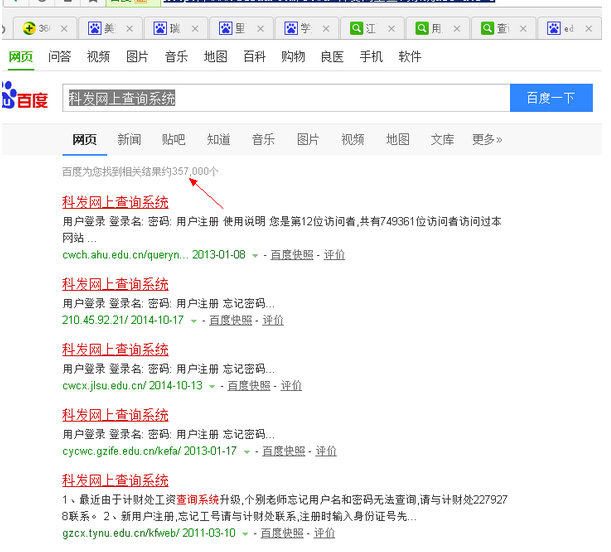The height and width of the screenshot is (552, 611).
Task: Switch to the 知道 results tab
Action: (219, 139)
